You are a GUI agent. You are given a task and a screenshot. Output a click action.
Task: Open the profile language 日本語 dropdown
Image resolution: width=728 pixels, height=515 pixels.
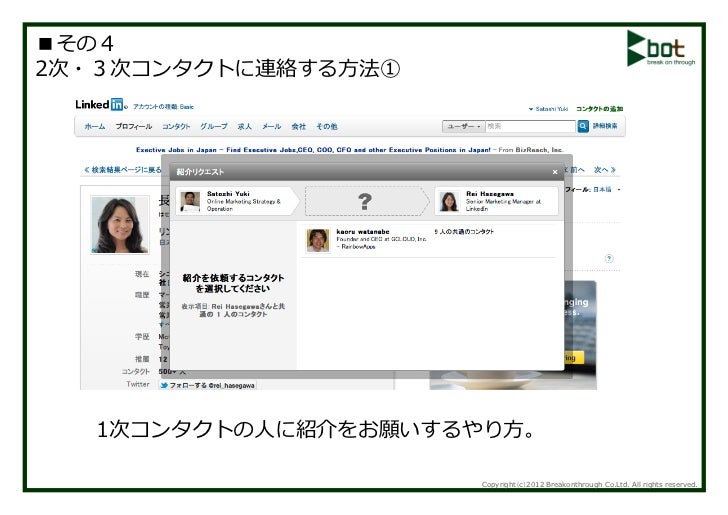coord(606,189)
